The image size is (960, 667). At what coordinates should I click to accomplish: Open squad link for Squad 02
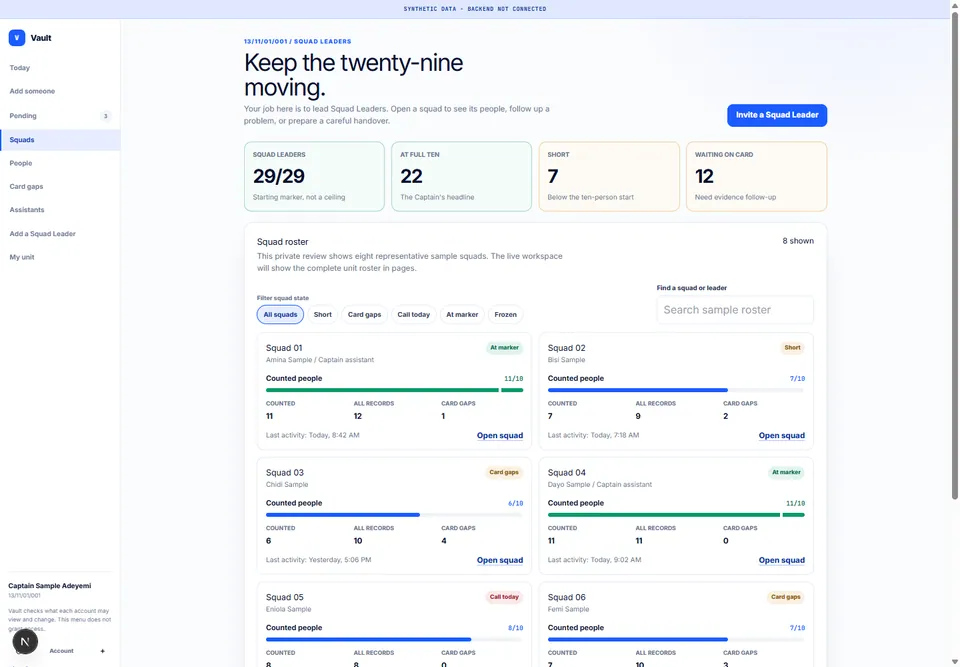[781, 435]
